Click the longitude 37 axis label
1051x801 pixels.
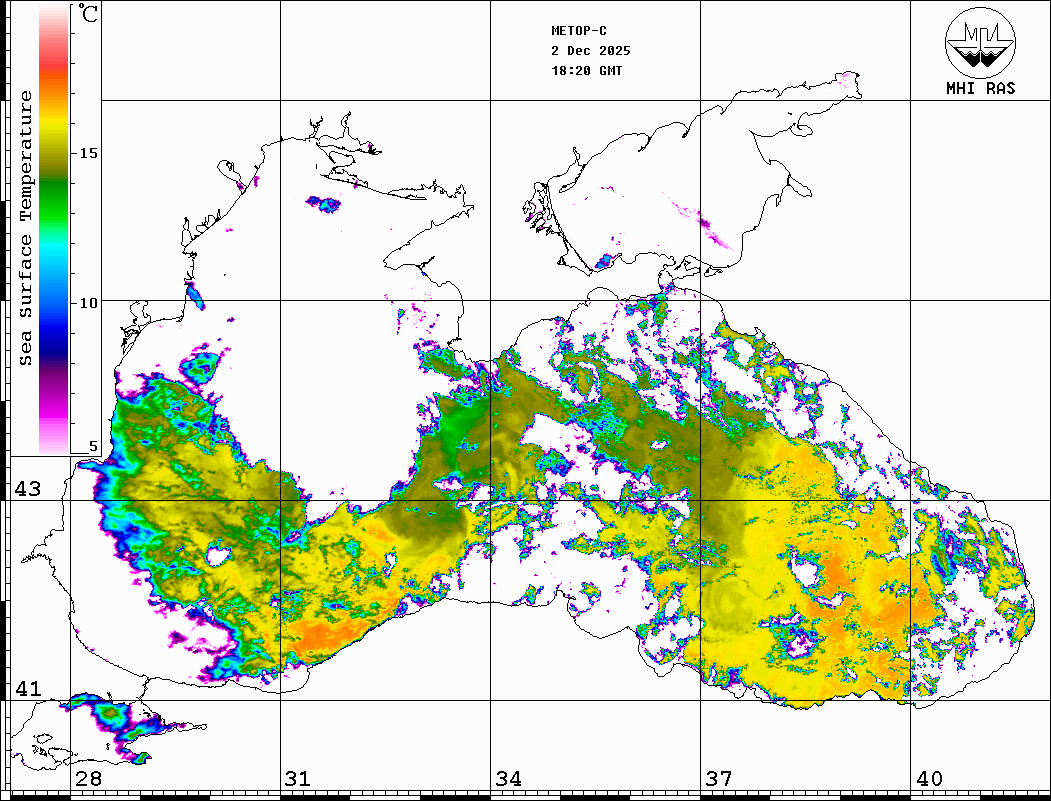pyautogui.click(x=717, y=779)
